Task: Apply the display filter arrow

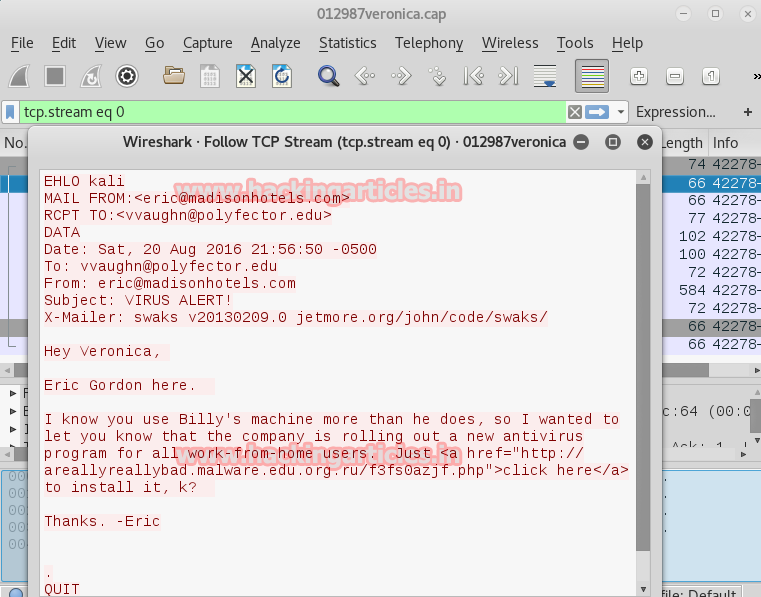Action: [x=597, y=112]
